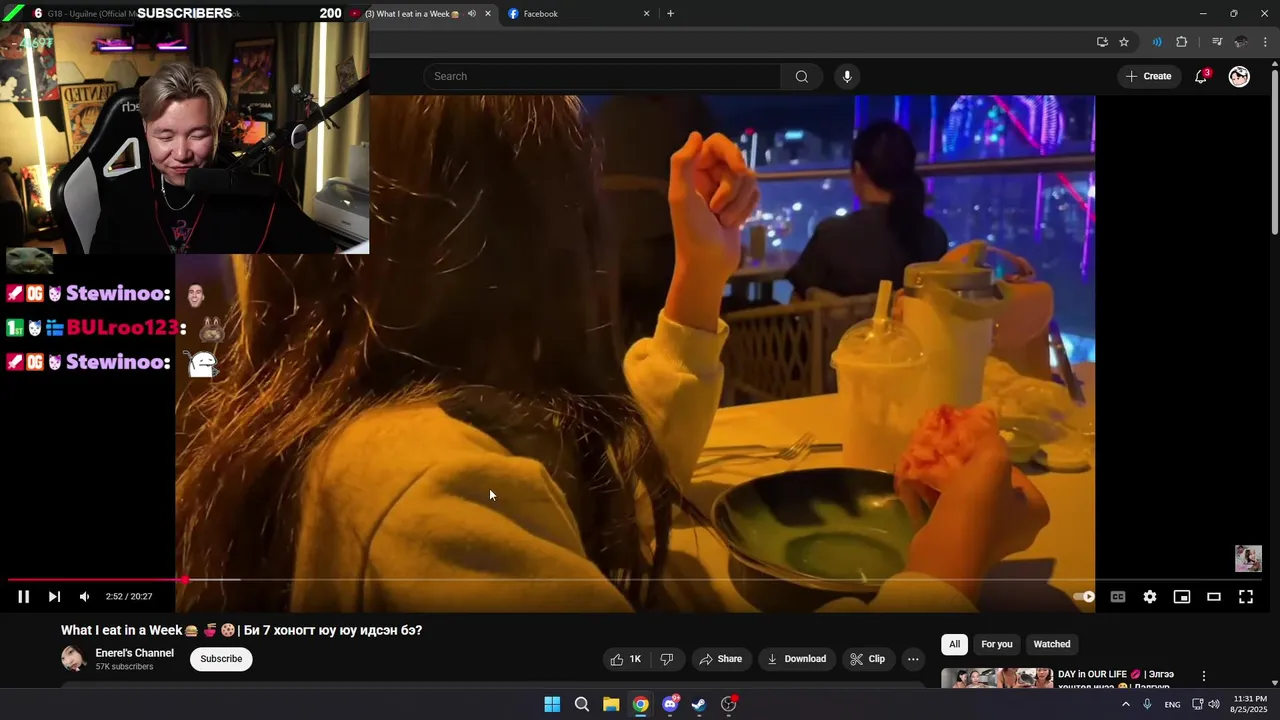Close the What I eat in a Week tab
1280x720 pixels.
pyautogui.click(x=488, y=14)
